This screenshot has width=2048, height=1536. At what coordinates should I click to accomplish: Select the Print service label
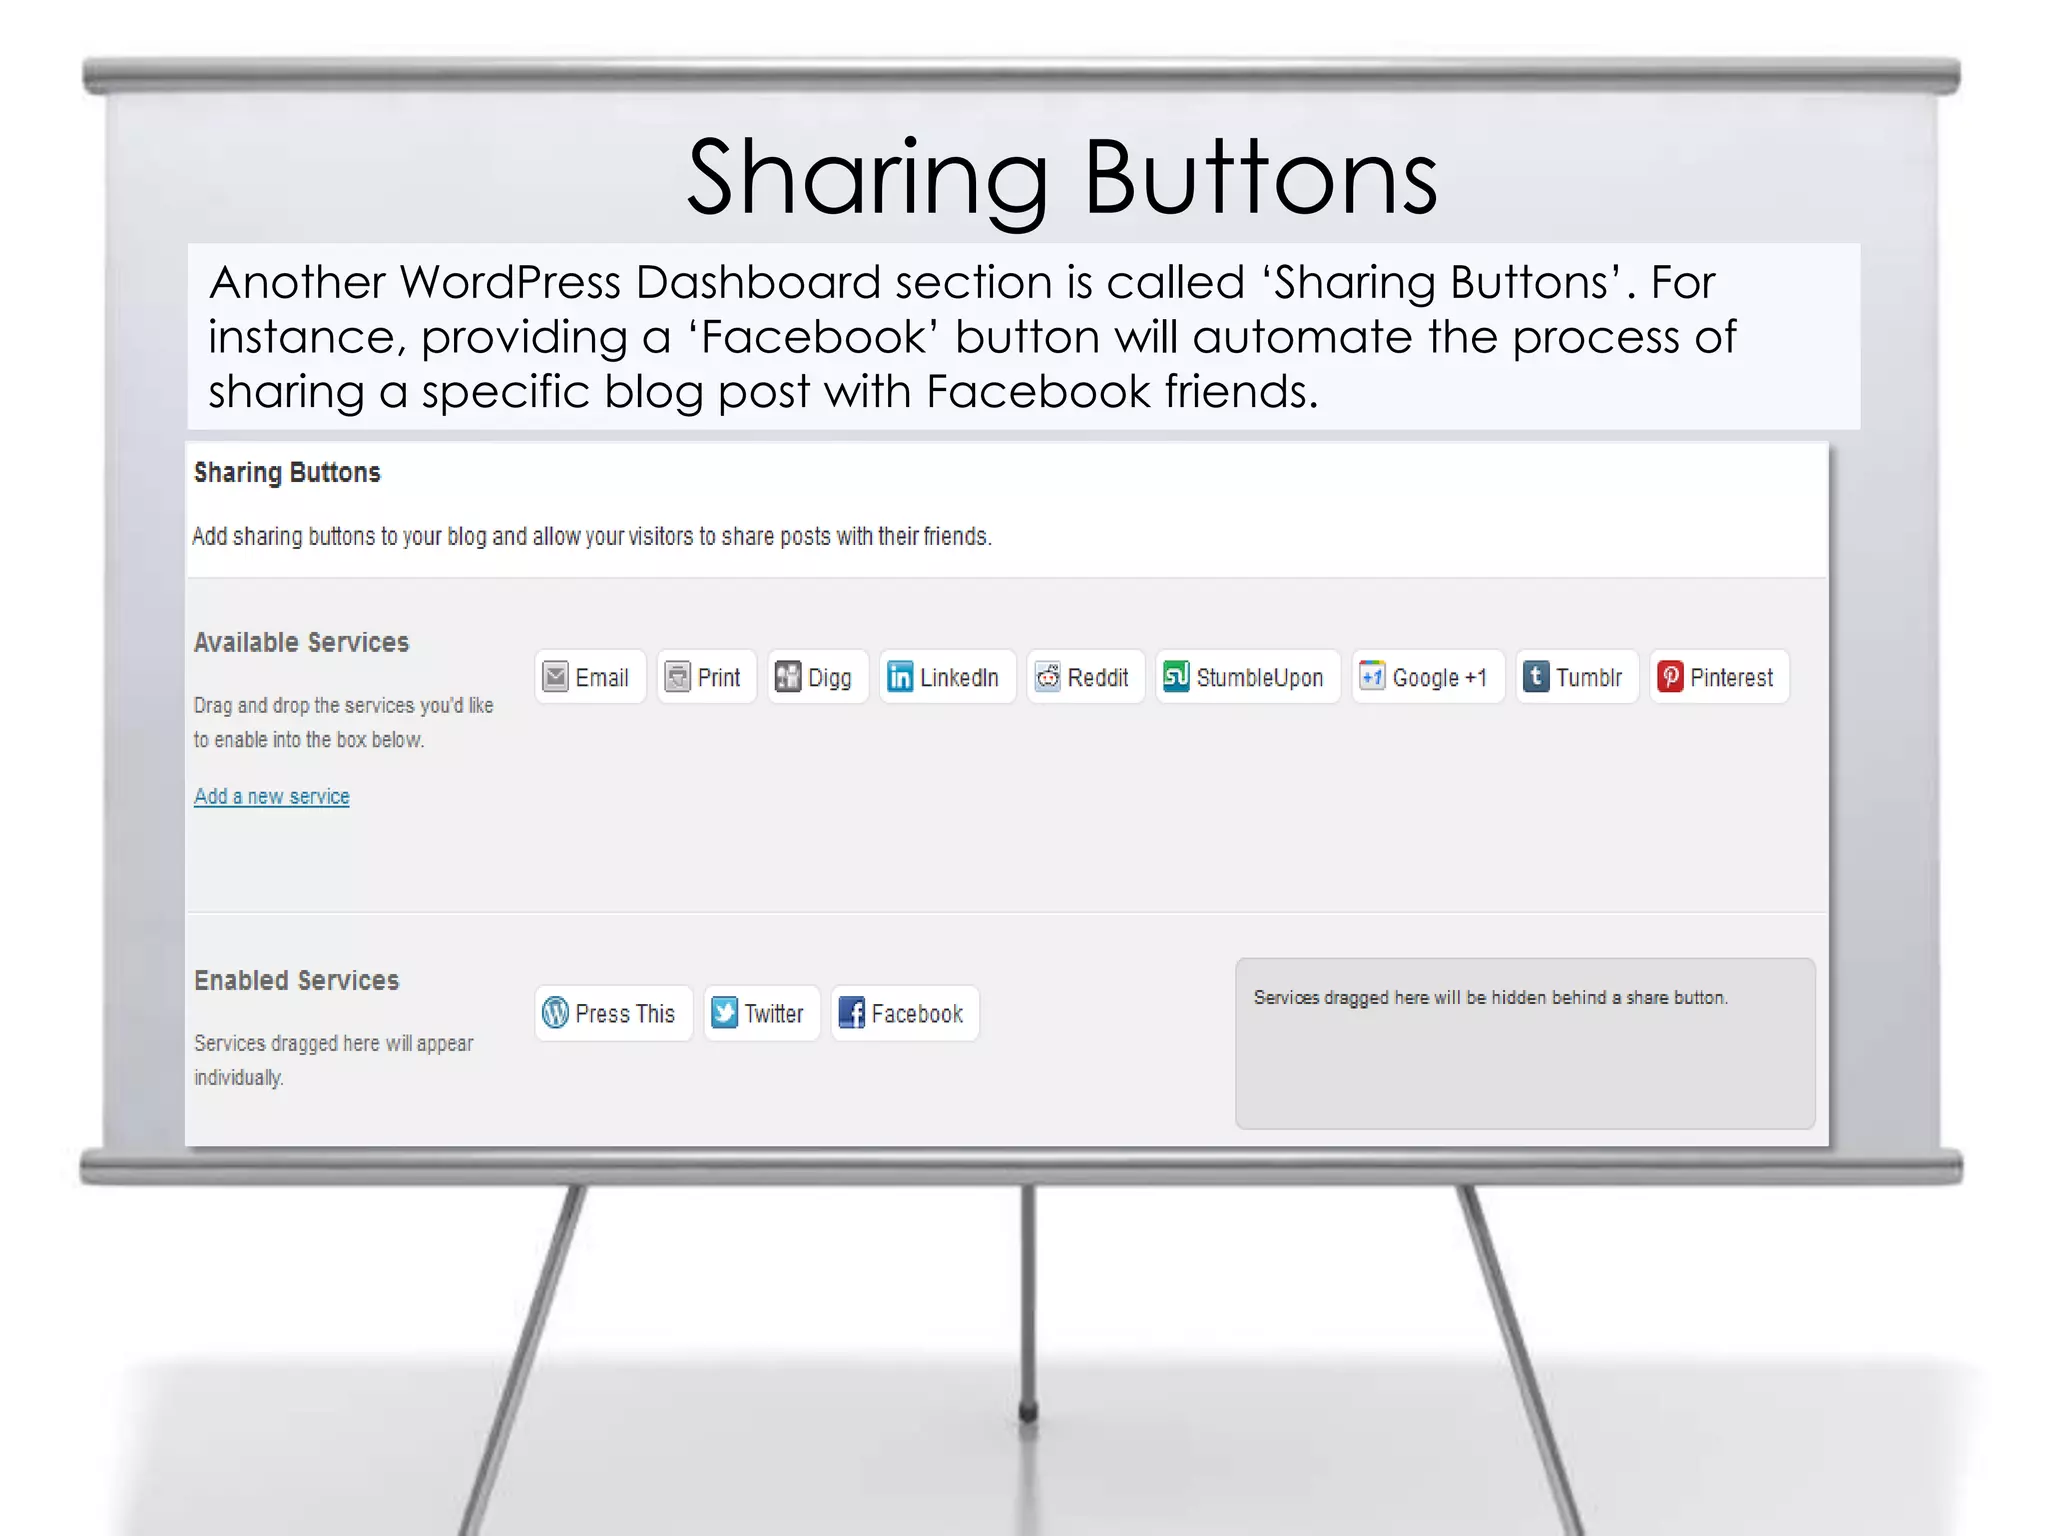point(719,678)
